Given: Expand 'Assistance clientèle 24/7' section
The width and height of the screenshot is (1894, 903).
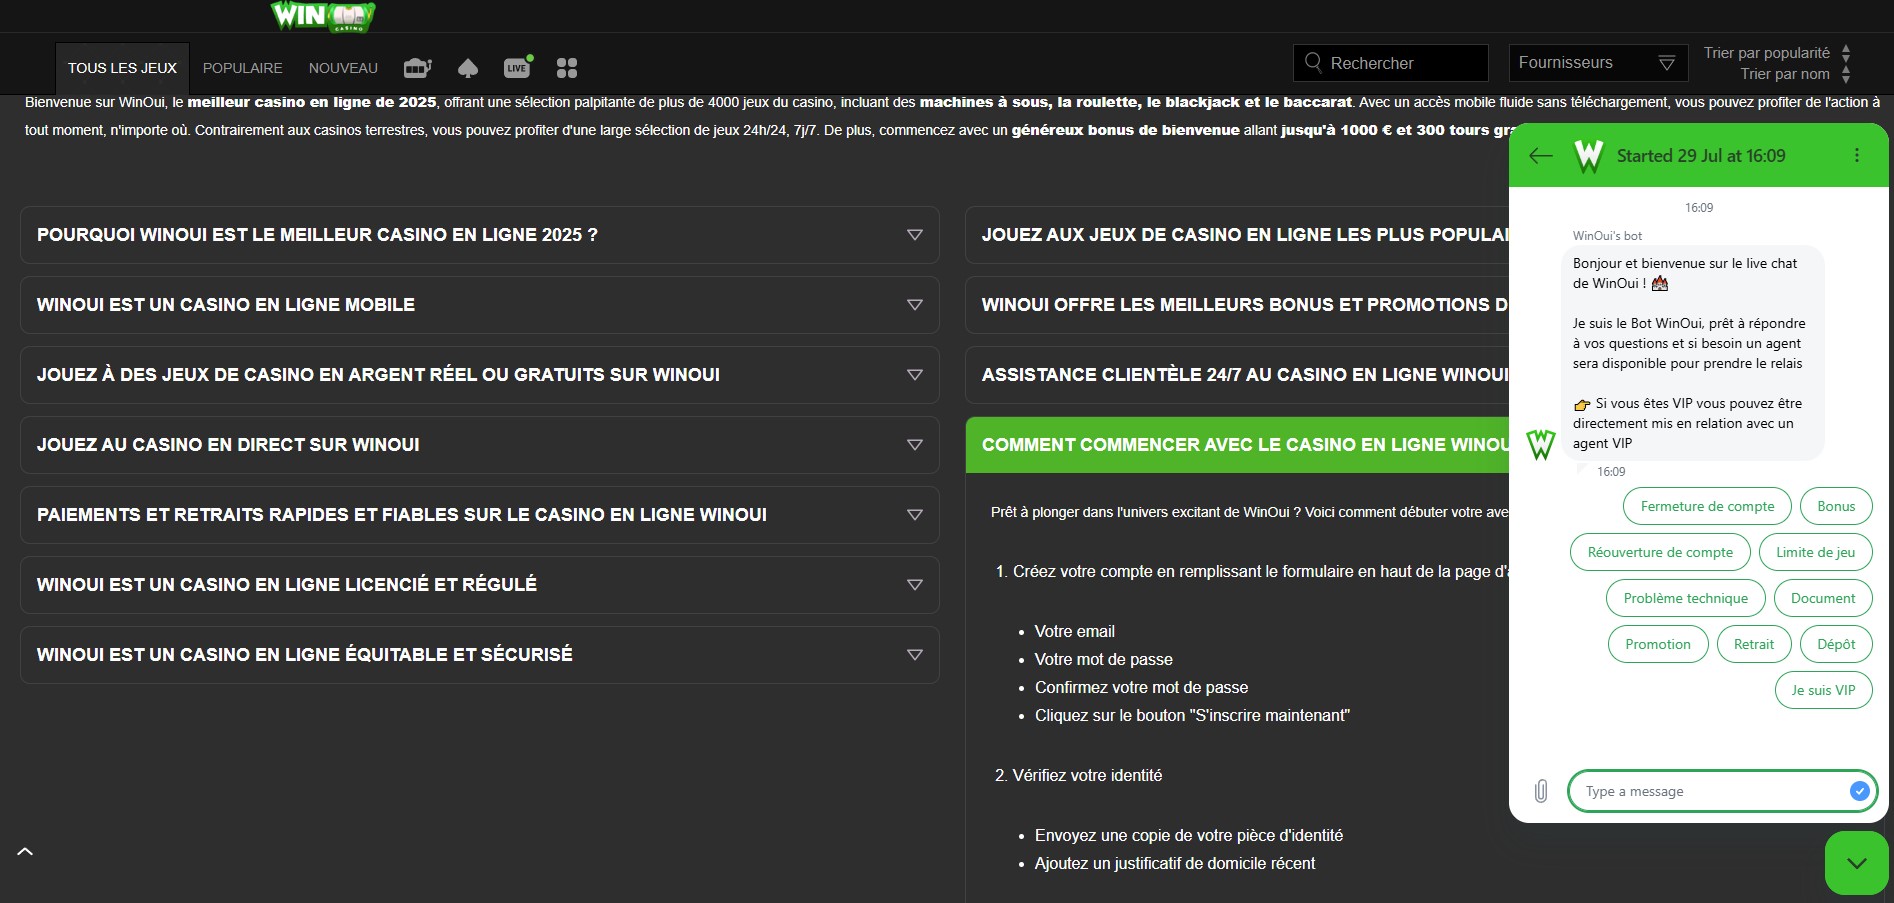Looking at the screenshot, I should coord(1237,375).
